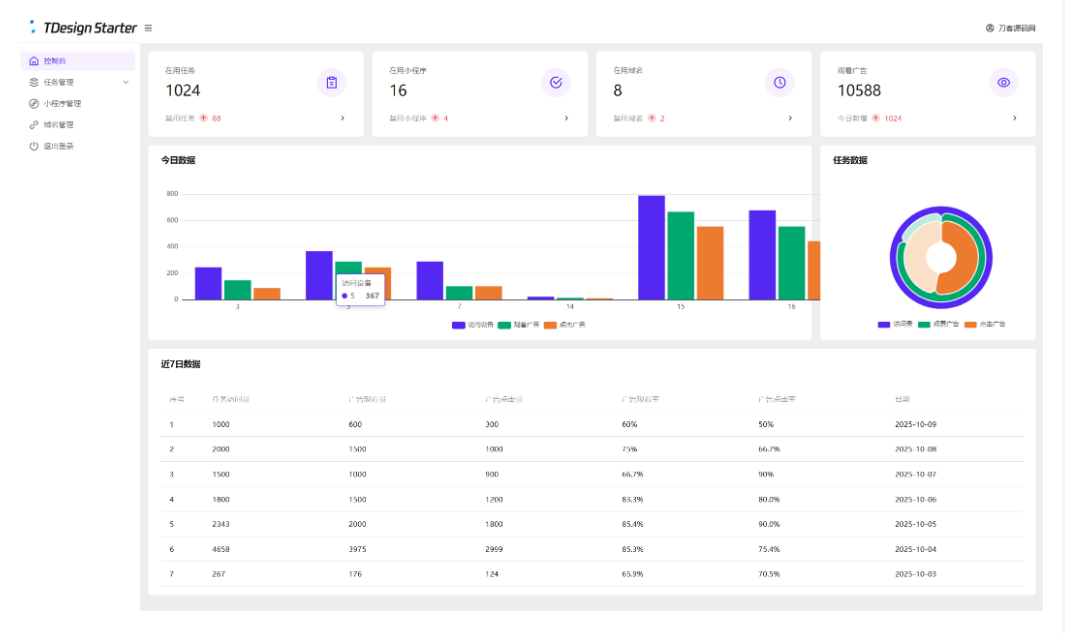The image size is (1065, 633).
Task: Click the clock icon on 在用域名 card
Action: [x=780, y=82]
